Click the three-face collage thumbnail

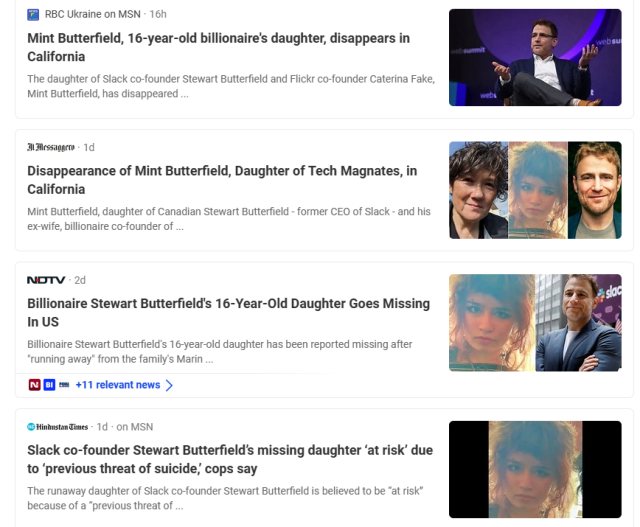pos(535,190)
